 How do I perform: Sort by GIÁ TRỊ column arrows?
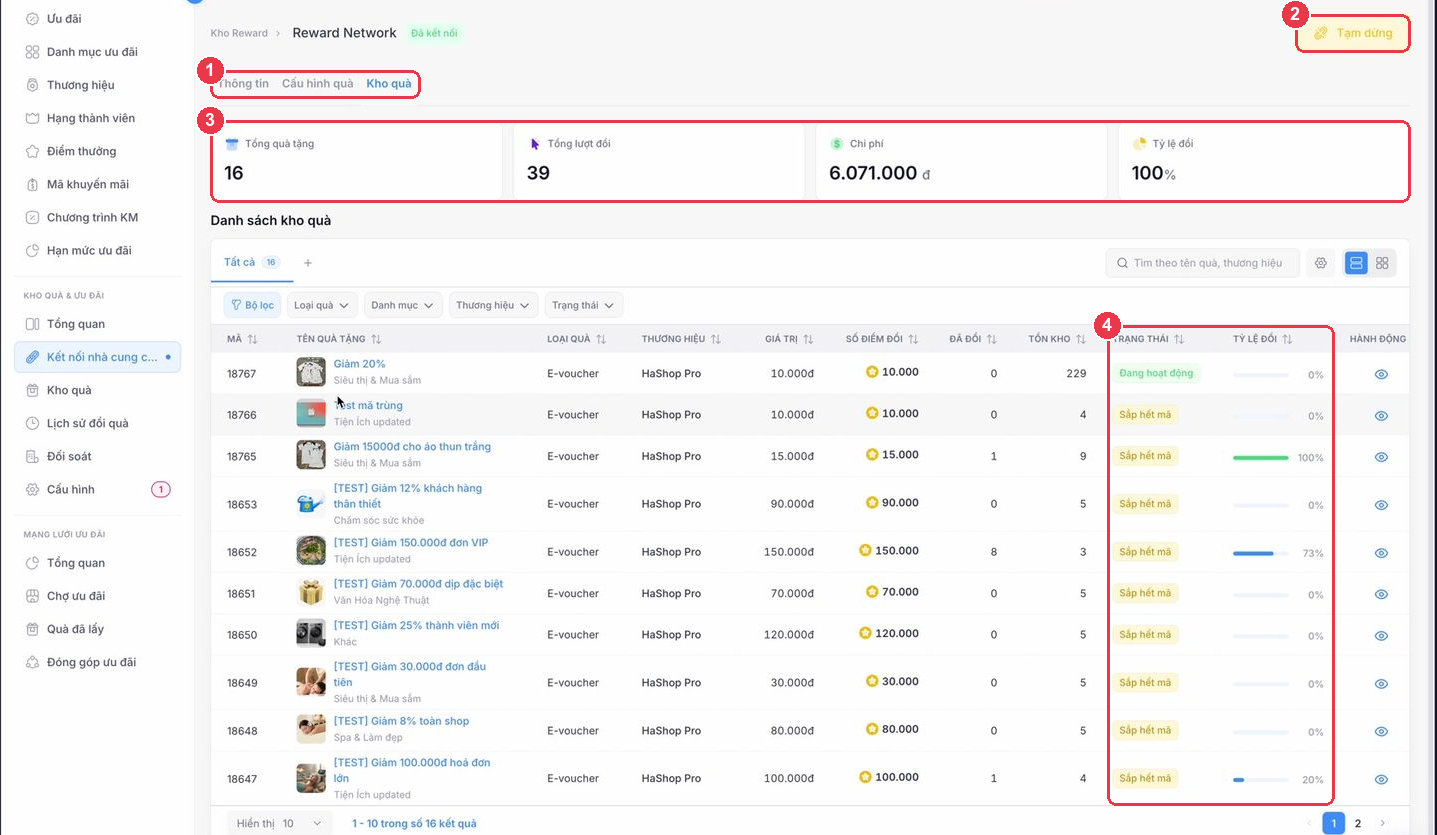[x=808, y=339]
